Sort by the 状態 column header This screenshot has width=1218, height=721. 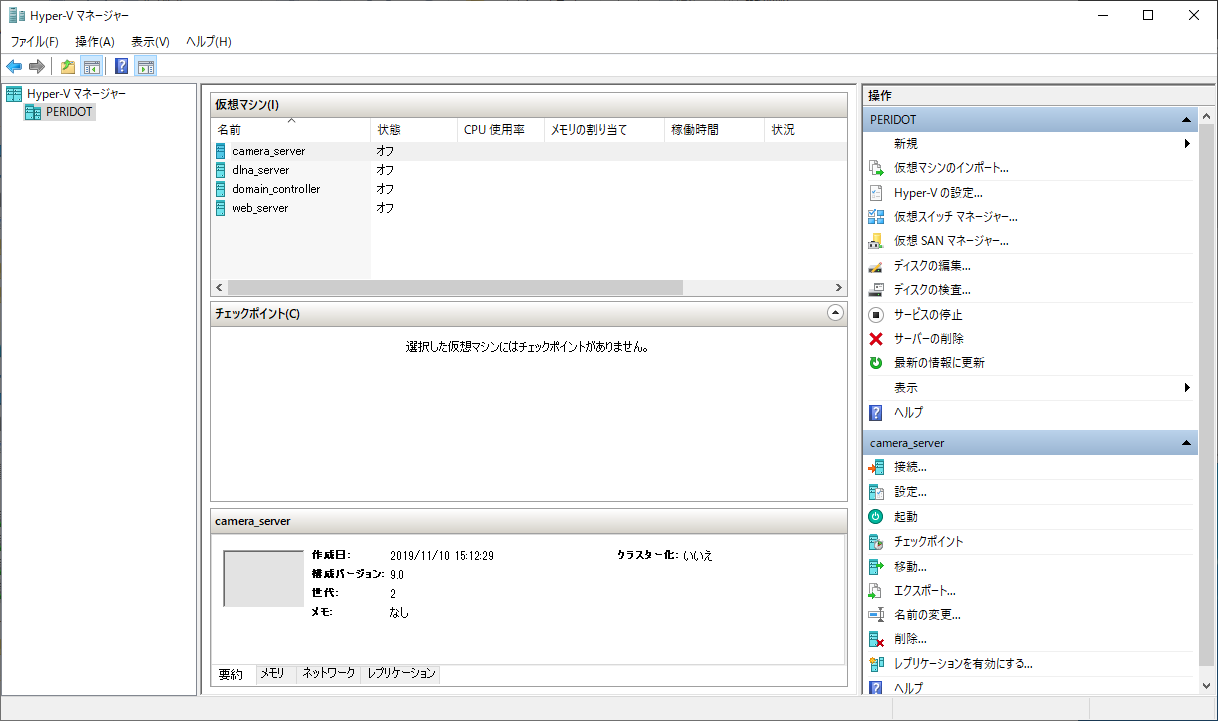[x=413, y=130]
